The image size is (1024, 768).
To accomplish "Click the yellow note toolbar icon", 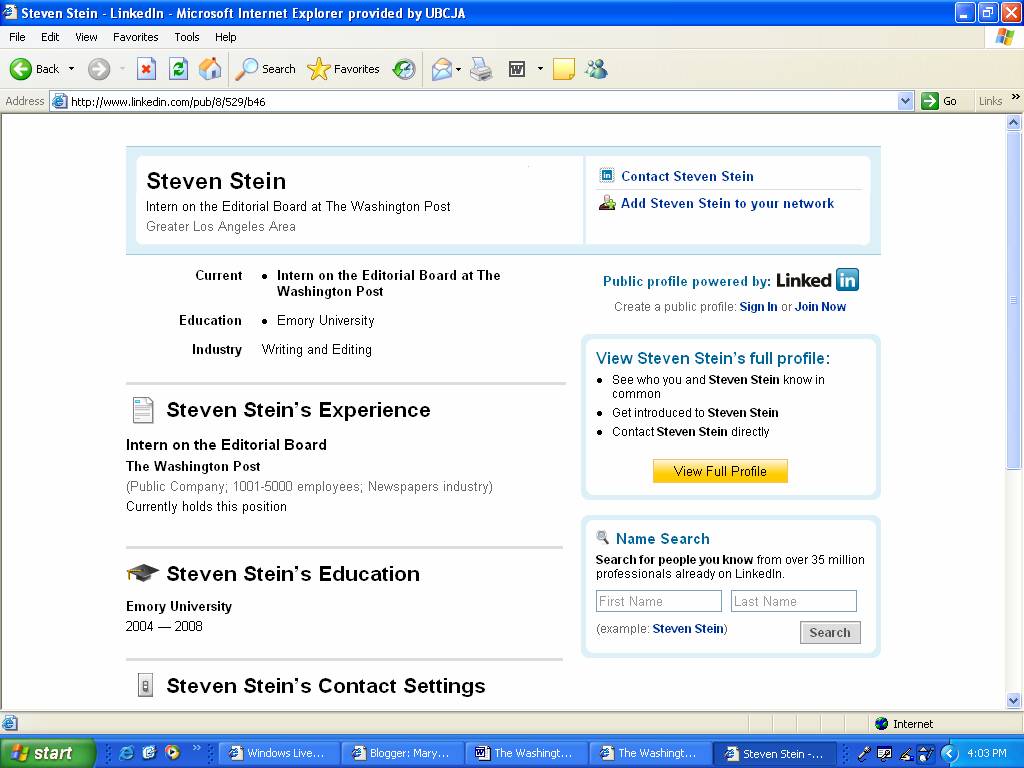I will coord(564,69).
